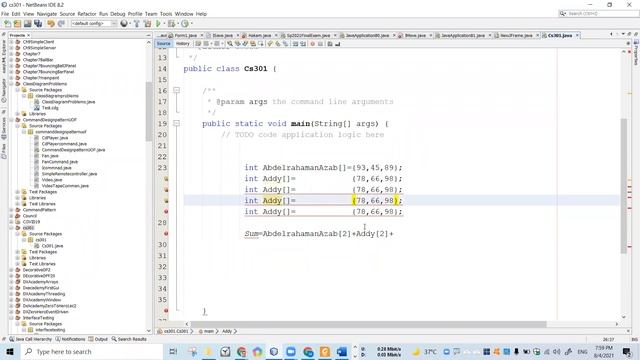Open Java Call Hierarchy at bottom

(x=31, y=339)
